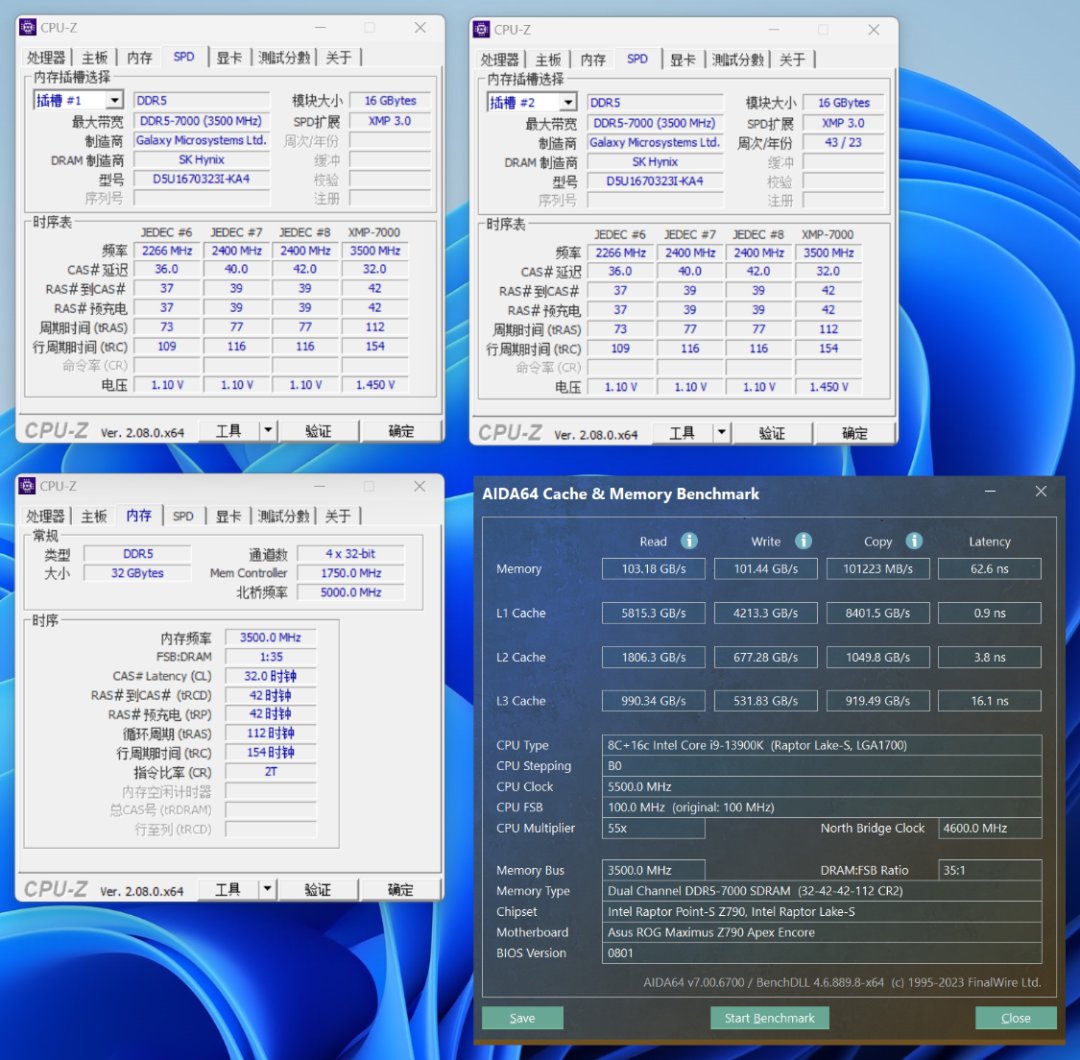Screen dimensions: 1080x1060
Task: Close the slot #2 CPU-Z window
Action: (x=873, y=30)
